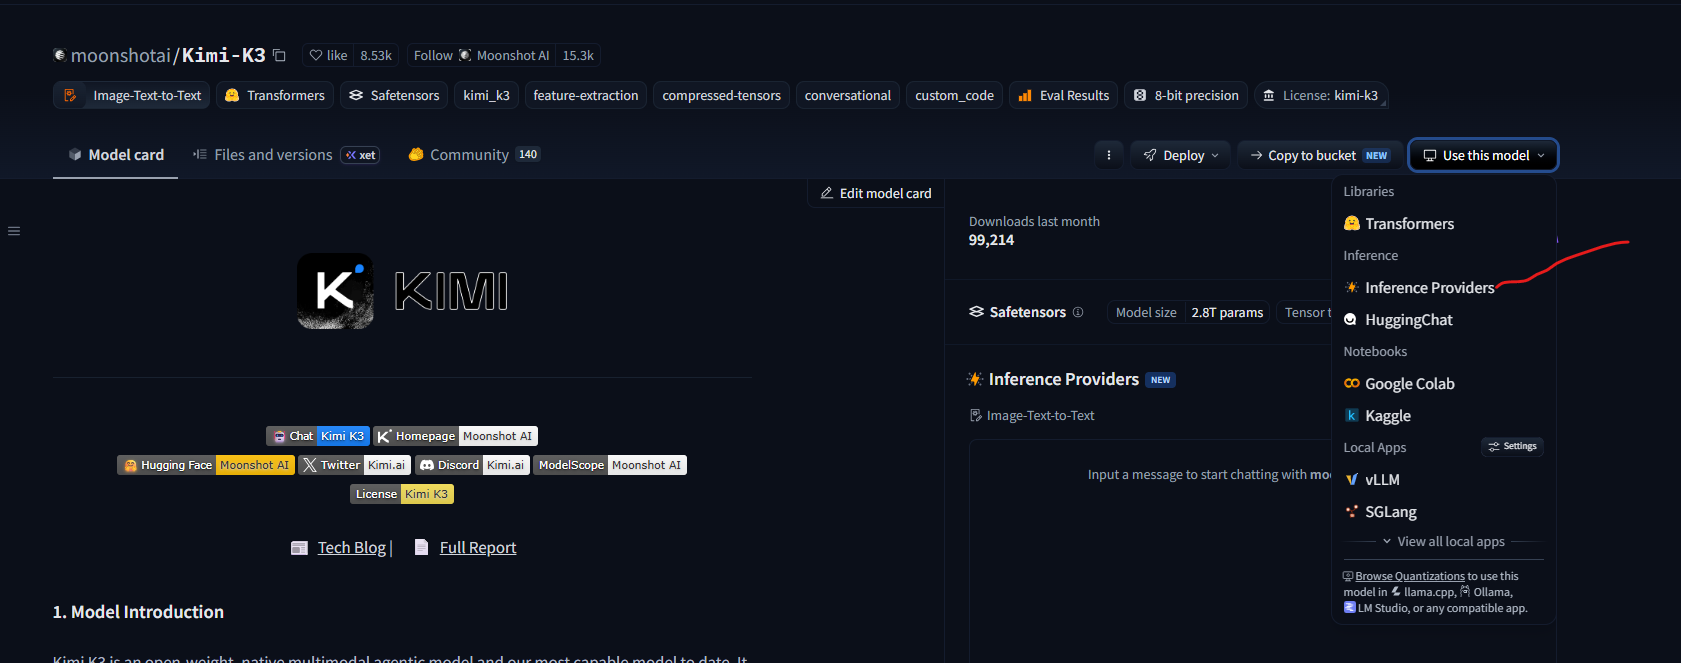Expand View all local apps

point(1443,542)
